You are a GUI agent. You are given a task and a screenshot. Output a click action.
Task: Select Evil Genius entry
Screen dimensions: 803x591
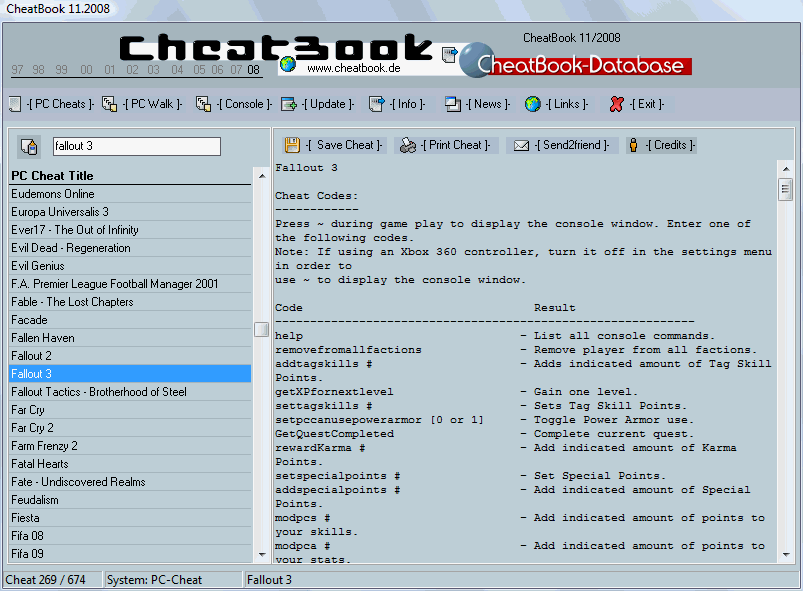pos(130,266)
